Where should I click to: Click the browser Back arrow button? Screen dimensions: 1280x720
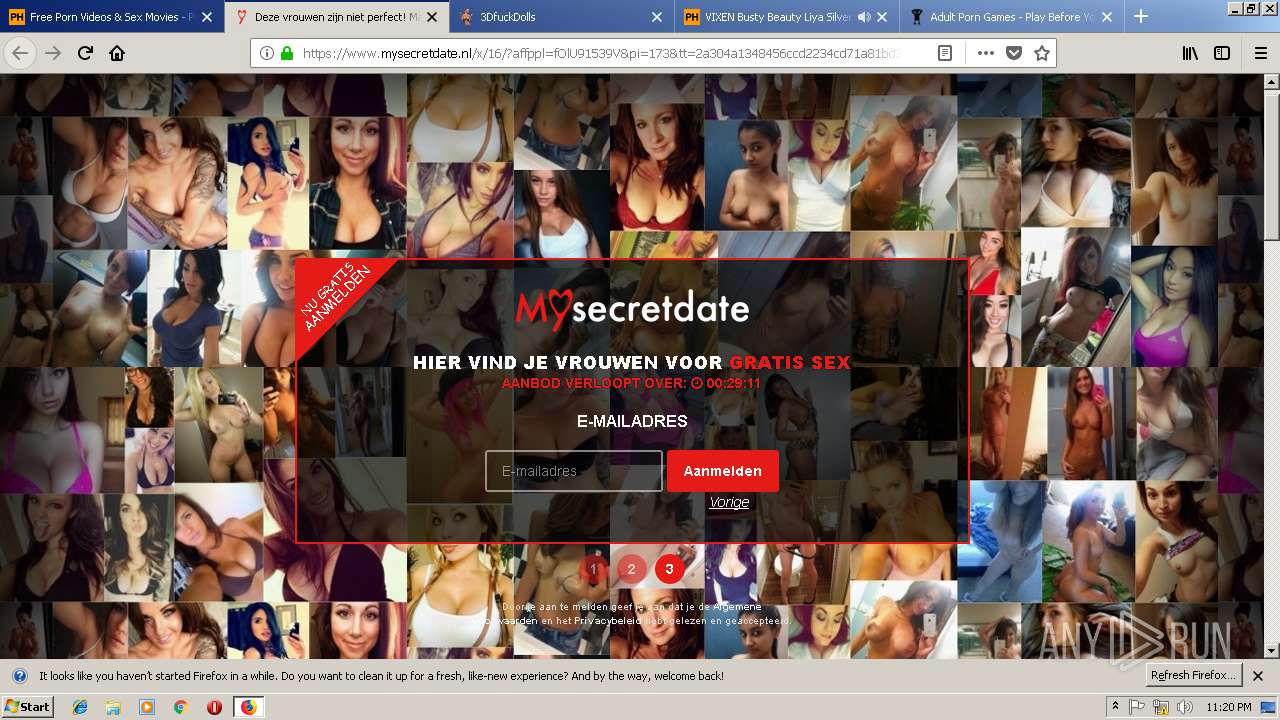pyautogui.click(x=21, y=53)
